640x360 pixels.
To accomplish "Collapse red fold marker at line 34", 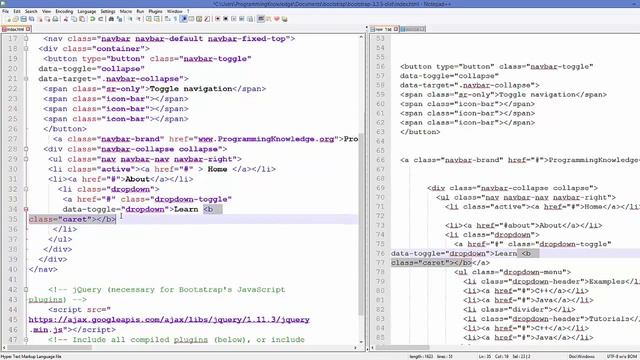I will 26,209.
